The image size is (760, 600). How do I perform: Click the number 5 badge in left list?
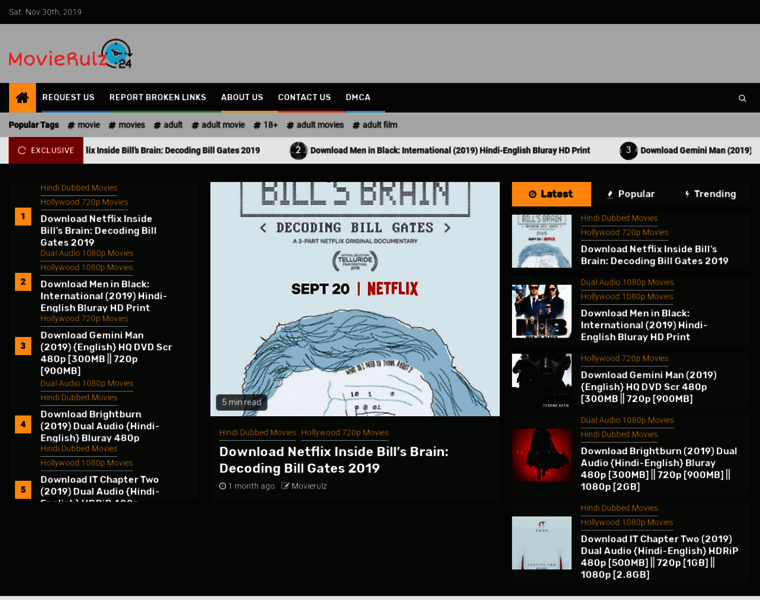pos(23,489)
